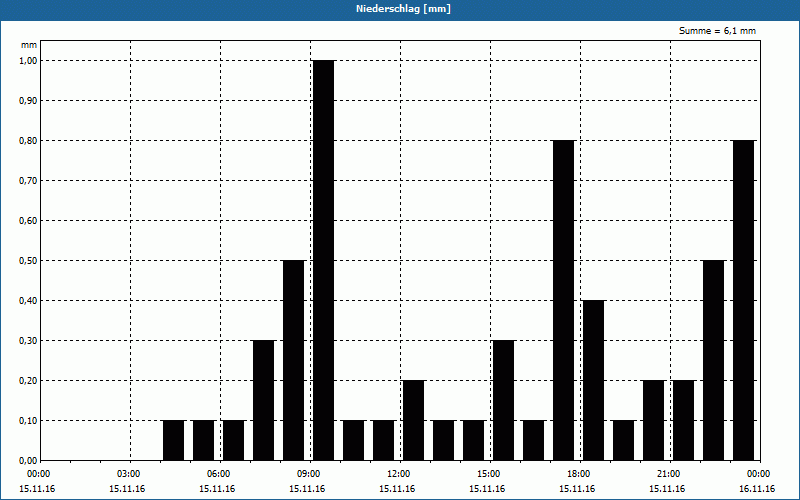Viewport: 800px width, 500px height.
Task: Click the final 0,80 mm bar ending at midnight
Action: click(743, 300)
